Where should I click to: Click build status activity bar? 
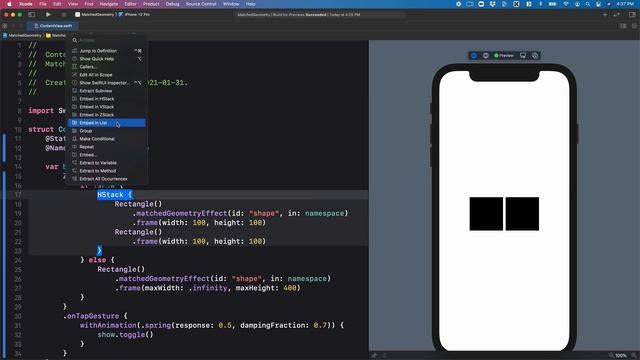(320, 15)
